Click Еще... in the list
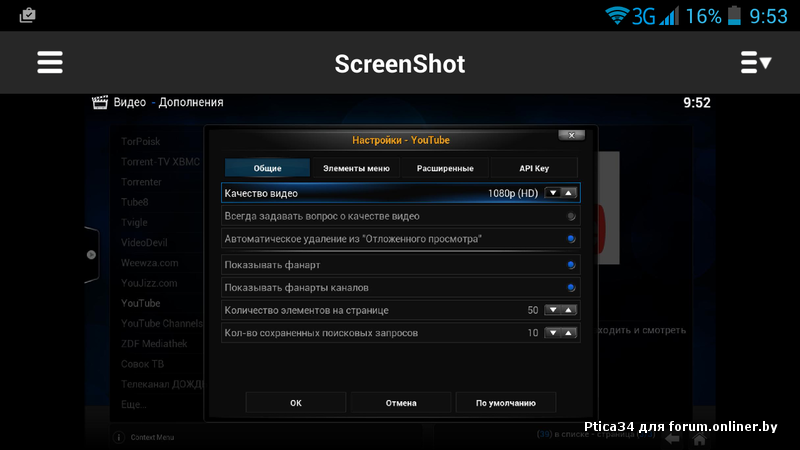The image size is (800, 450). point(134,405)
